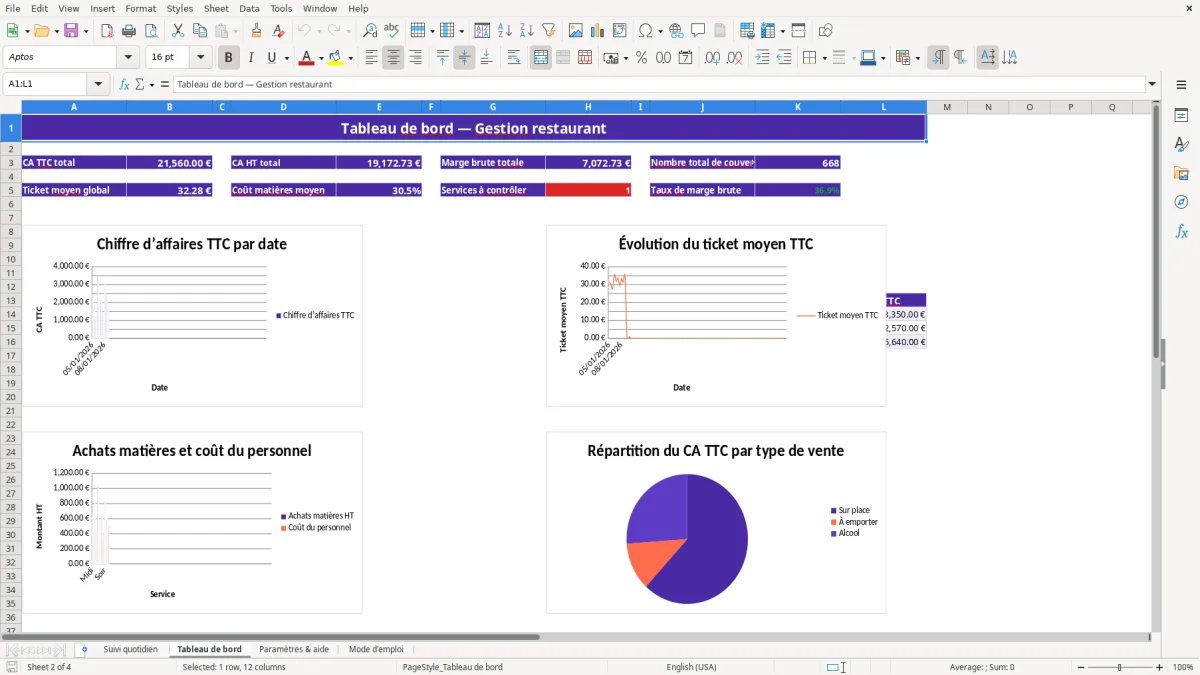The height and width of the screenshot is (675, 1200).
Task: Expand the formula bar
Action: tap(1152, 84)
